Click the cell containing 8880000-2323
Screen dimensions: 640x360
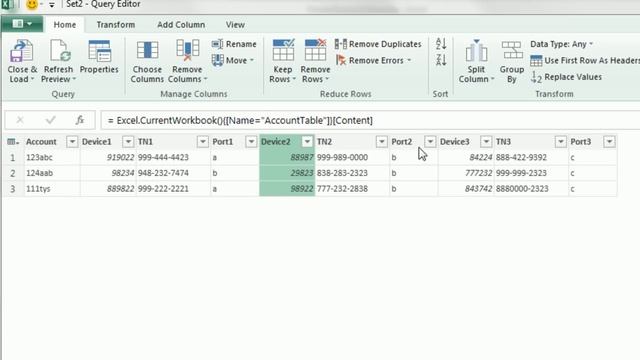[531, 189]
